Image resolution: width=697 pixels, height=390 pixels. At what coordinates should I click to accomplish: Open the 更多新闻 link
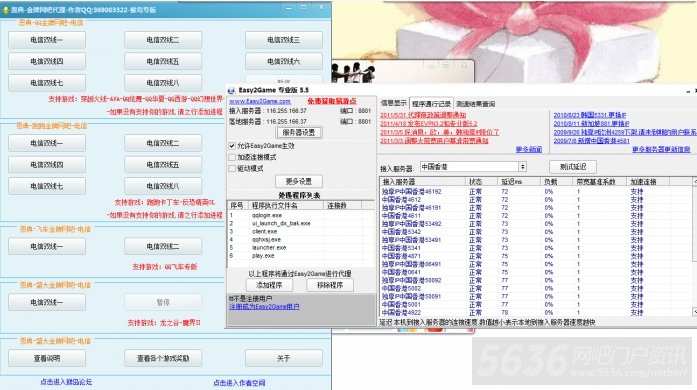(529, 149)
